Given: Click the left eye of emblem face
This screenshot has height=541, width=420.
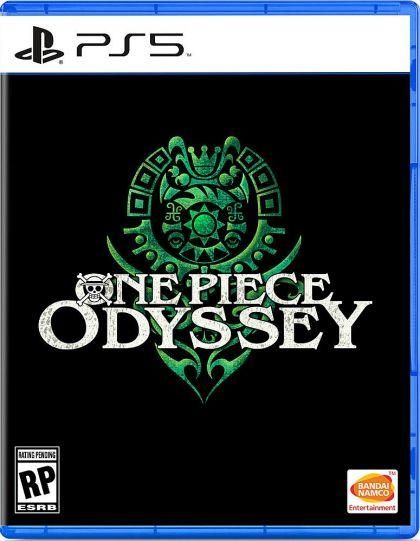Looking at the screenshot, I should (175, 239).
